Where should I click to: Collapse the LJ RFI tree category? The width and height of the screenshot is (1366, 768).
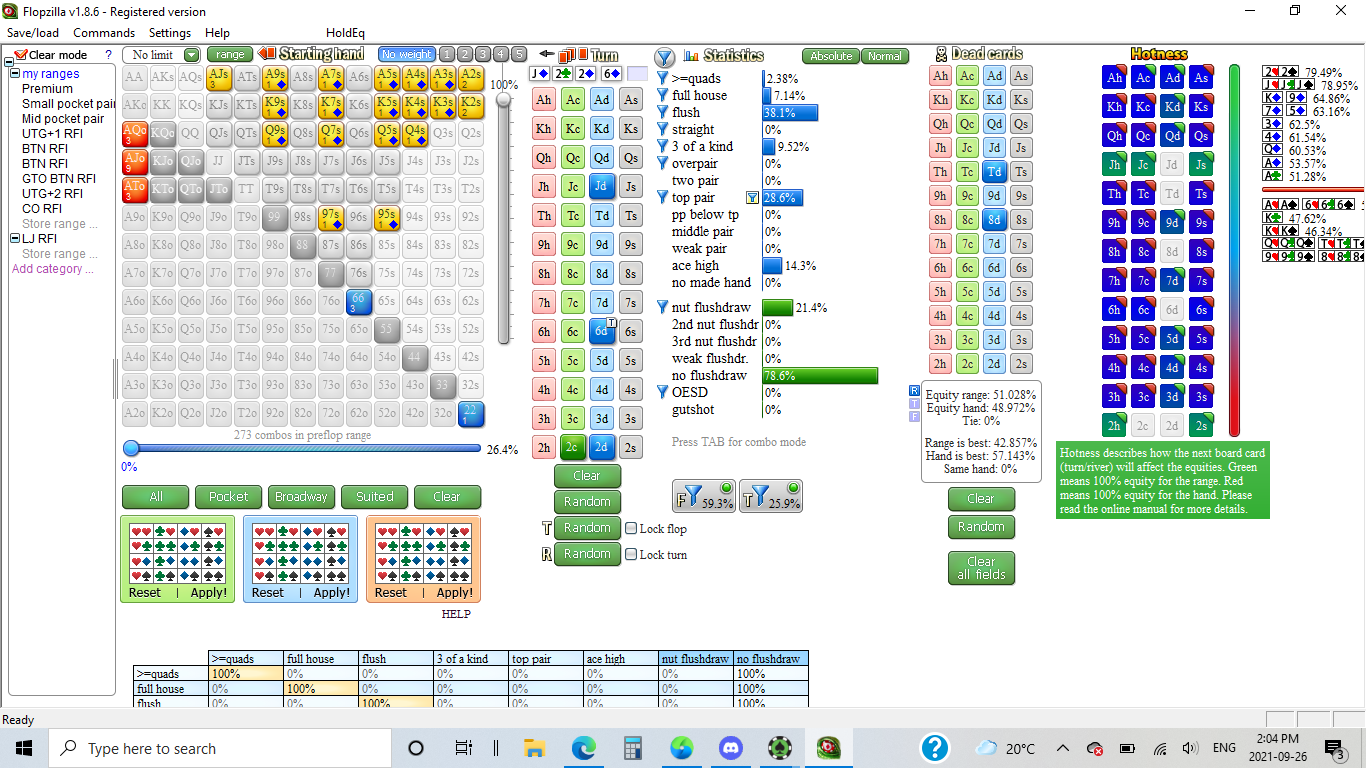click(x=15, y=239)
